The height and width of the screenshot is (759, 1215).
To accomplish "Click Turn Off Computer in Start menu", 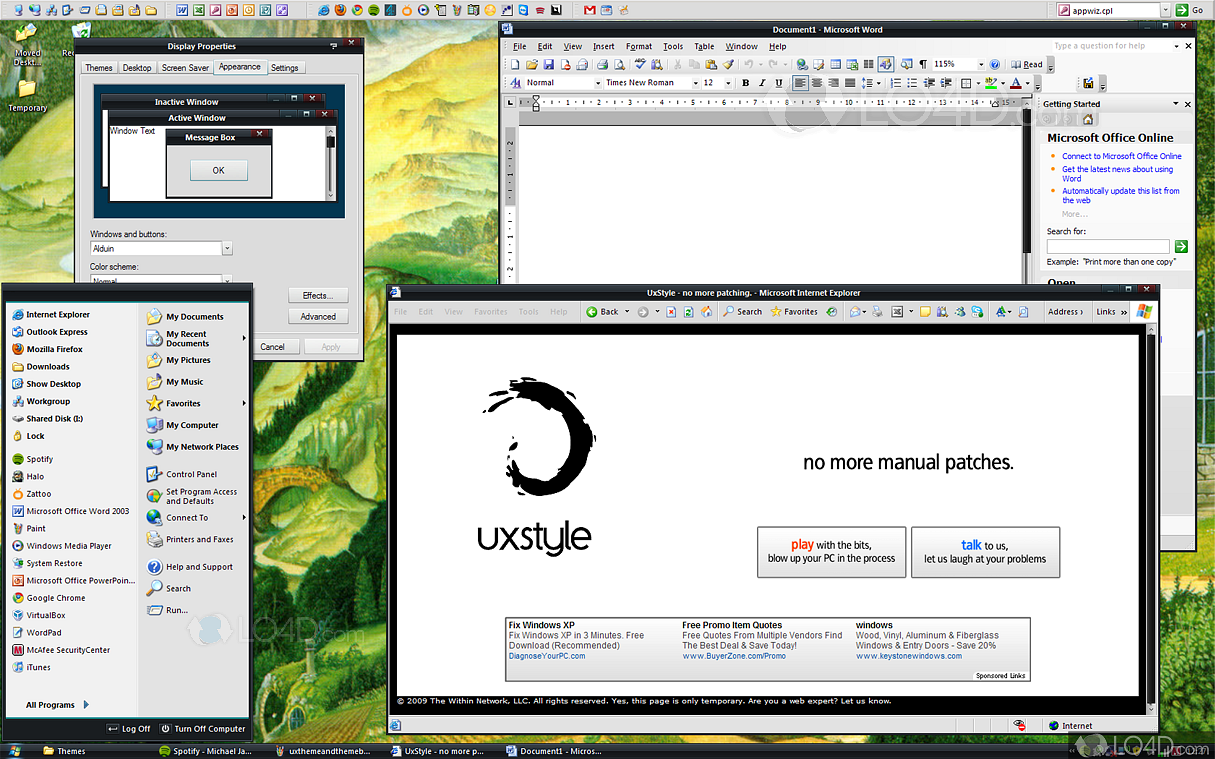I will (203, 729).
